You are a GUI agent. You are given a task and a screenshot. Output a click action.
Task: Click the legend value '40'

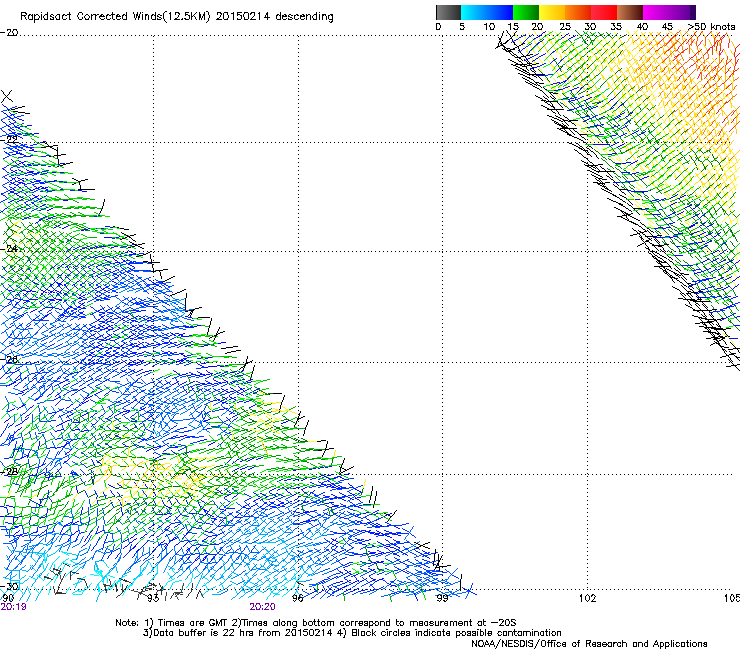pyautogui.click(x=642, y=27)
